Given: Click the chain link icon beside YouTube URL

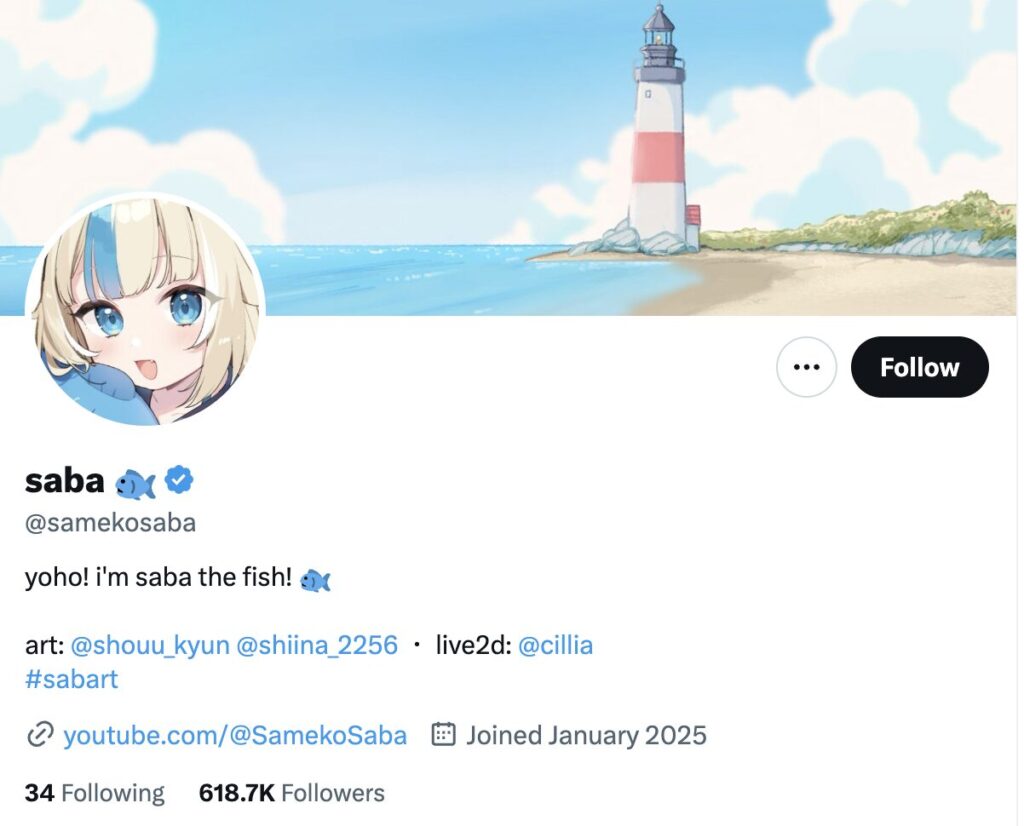Looking at the screenshot, I should click(39, 735).
